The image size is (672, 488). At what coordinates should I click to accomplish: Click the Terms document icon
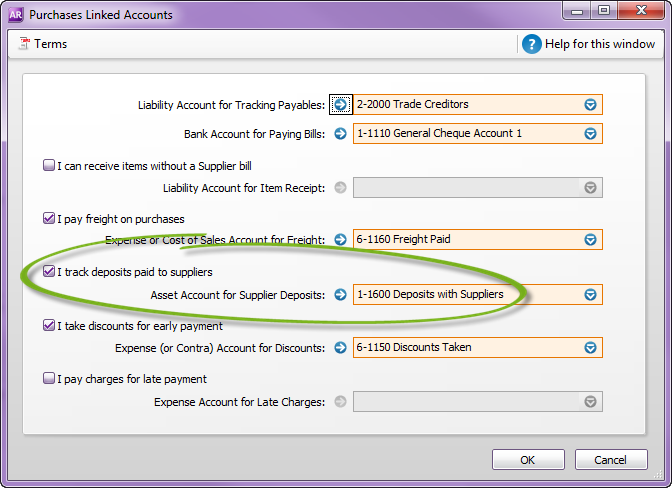[25, 44]
